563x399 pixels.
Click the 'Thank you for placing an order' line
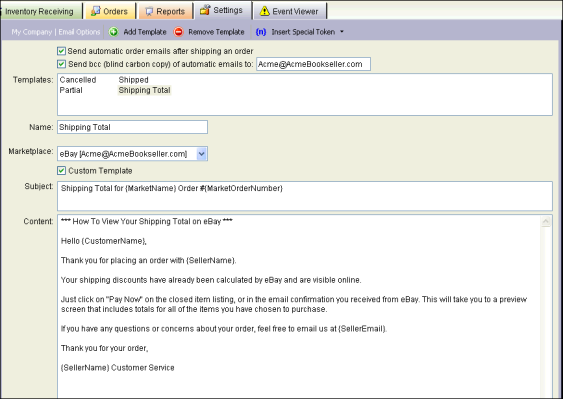click(x=149, y=260)
